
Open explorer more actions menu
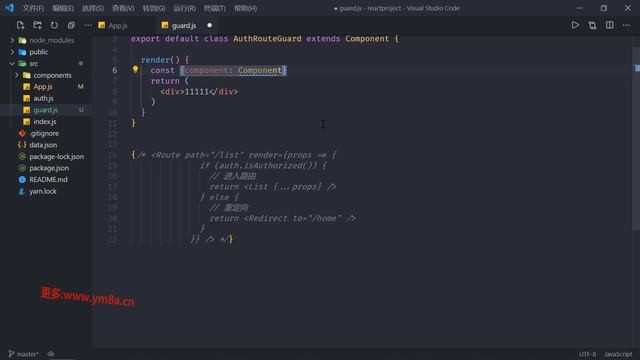pyautogui.click(x=88, y=25)
